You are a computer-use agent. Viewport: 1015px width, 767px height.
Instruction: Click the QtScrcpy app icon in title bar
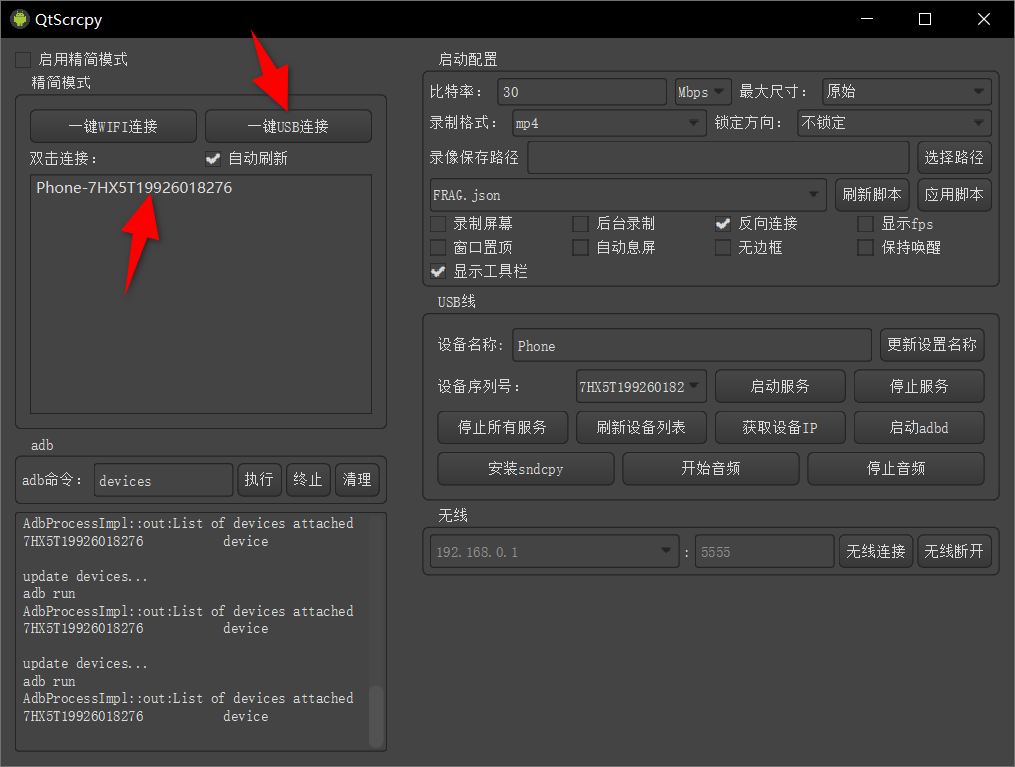tap(21, 19)
